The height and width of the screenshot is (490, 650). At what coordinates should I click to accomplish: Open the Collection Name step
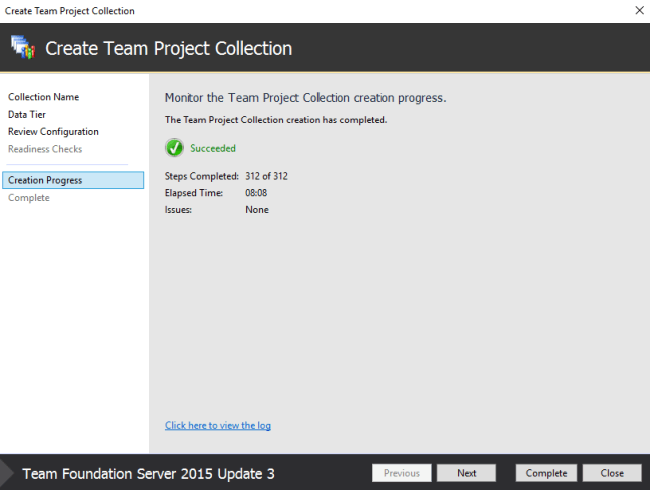(x=44, y=97)
